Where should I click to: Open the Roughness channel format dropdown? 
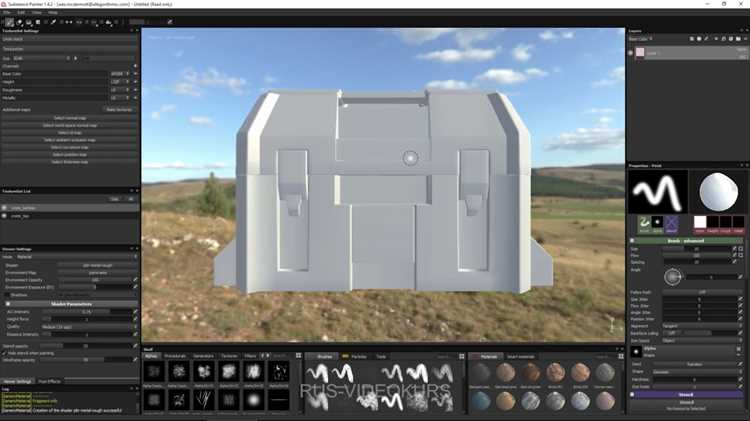coord(120,90)
